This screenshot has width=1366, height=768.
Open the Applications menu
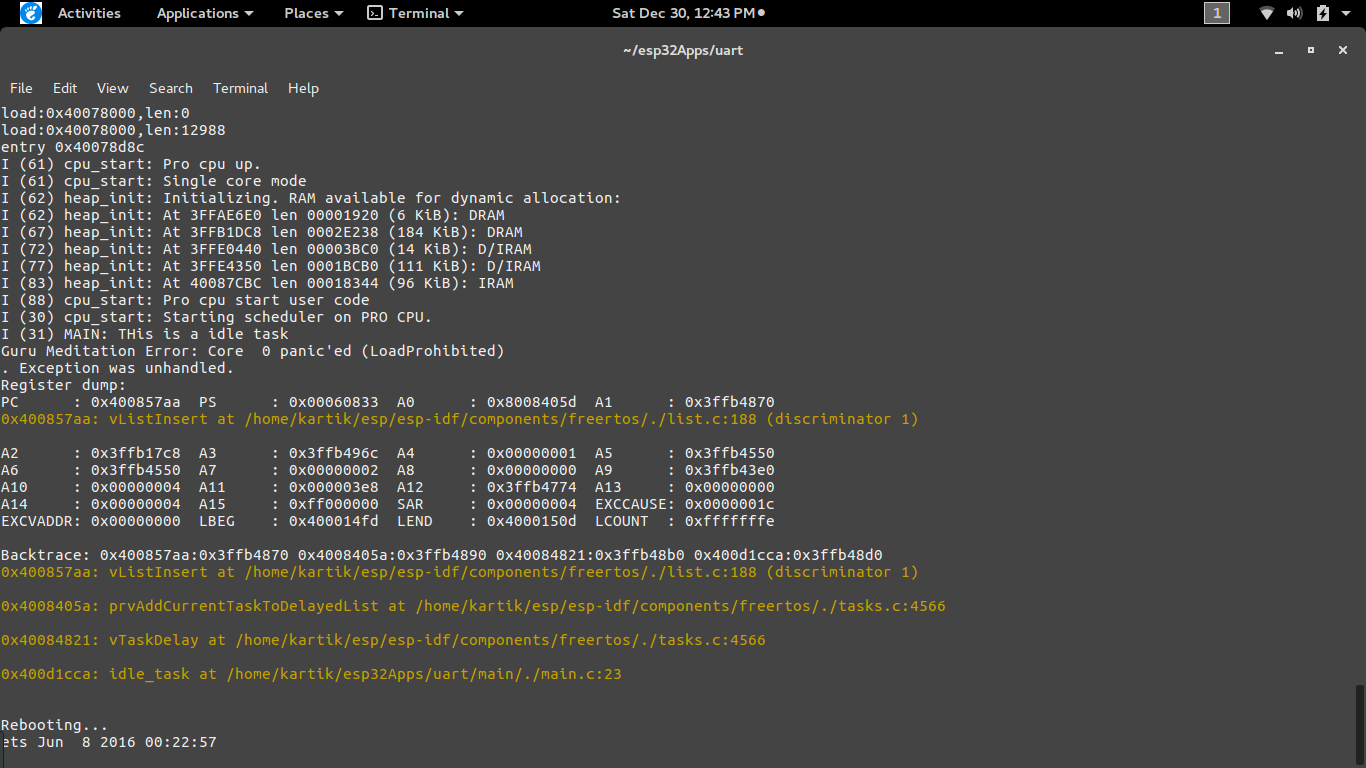[x=205, y=13]
